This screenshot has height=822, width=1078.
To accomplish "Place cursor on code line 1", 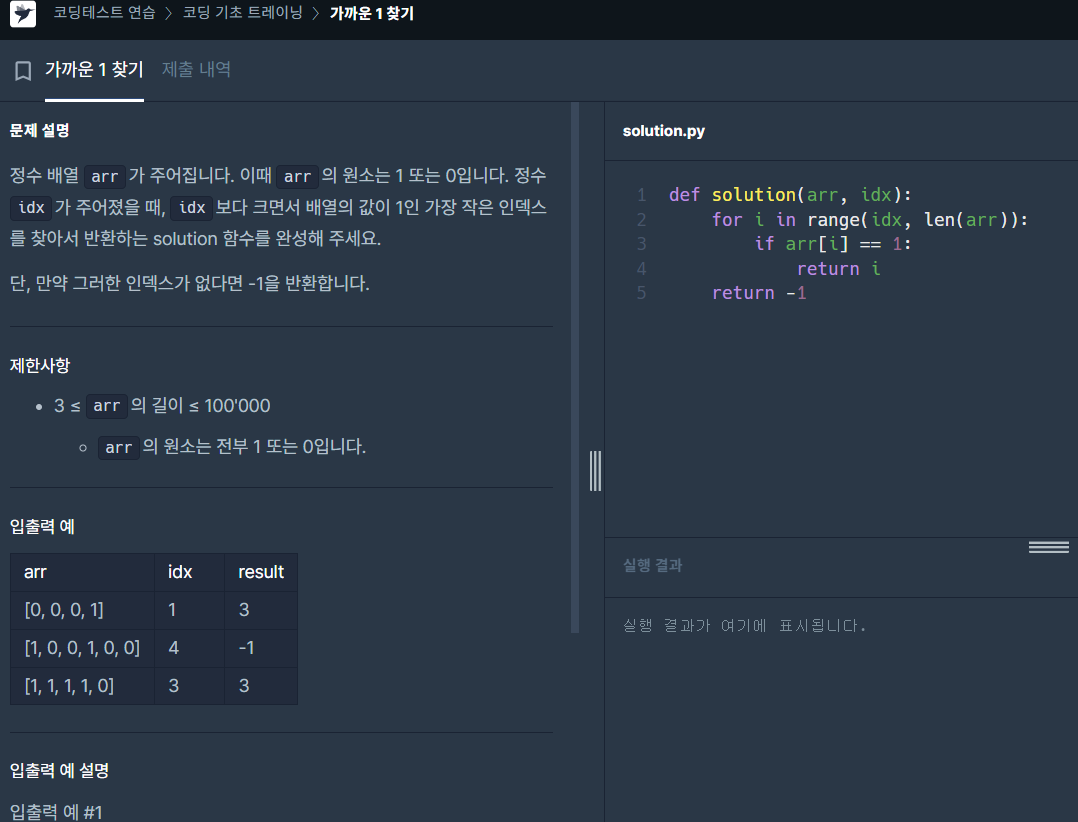I will (791, 195).
